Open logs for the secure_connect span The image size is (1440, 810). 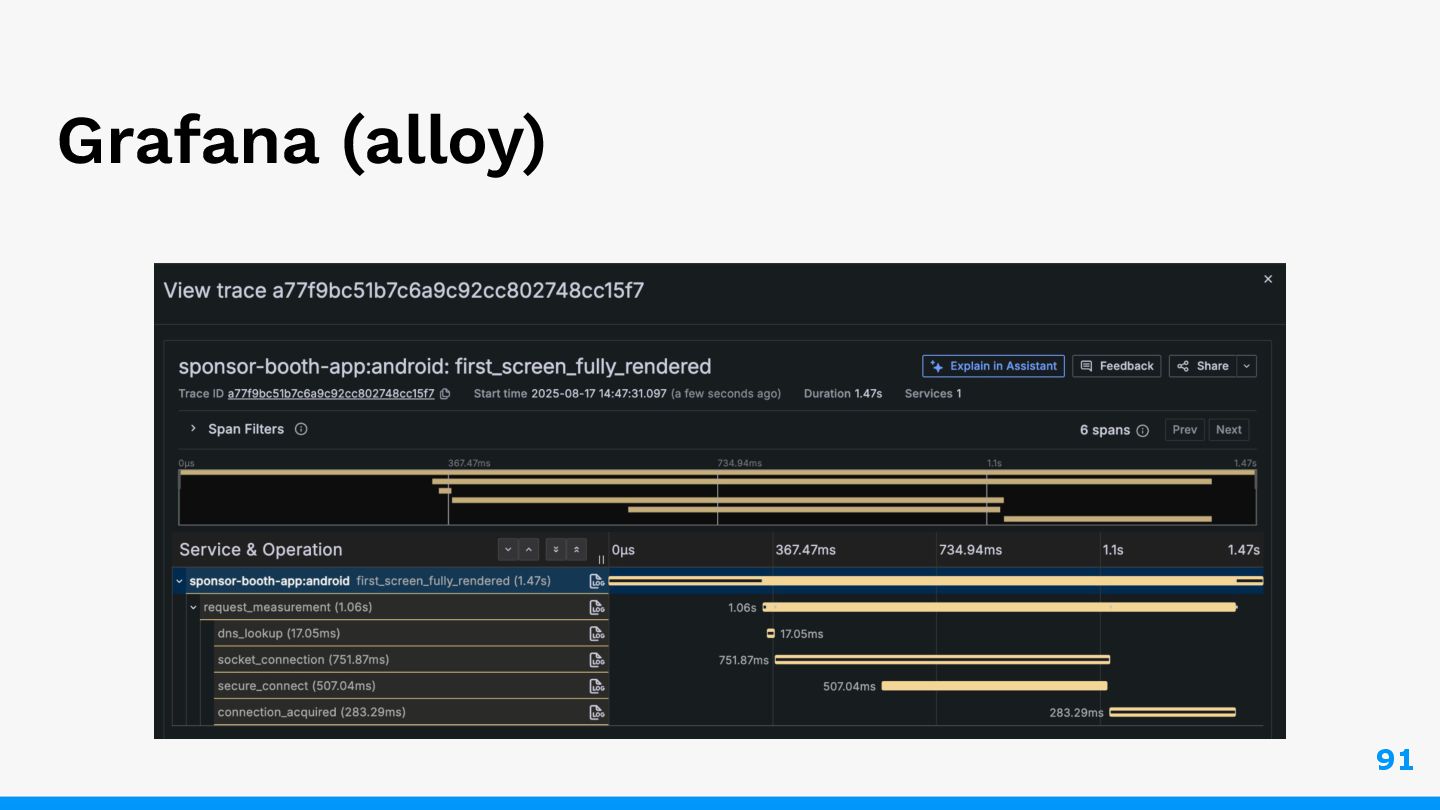pyautogui.click(x=597, y=686)
